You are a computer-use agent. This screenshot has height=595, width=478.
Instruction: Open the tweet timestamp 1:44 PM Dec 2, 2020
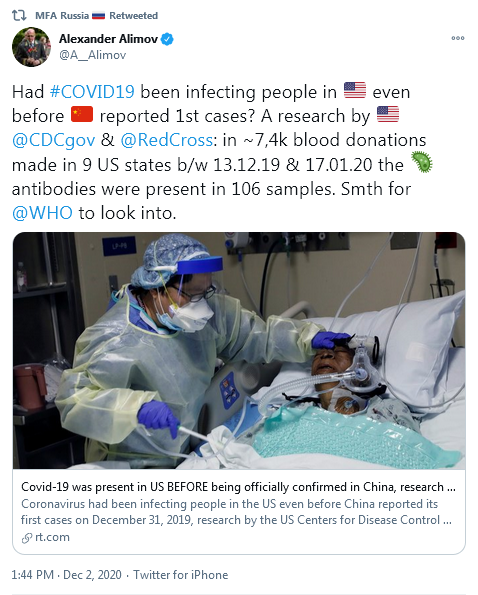66,575
